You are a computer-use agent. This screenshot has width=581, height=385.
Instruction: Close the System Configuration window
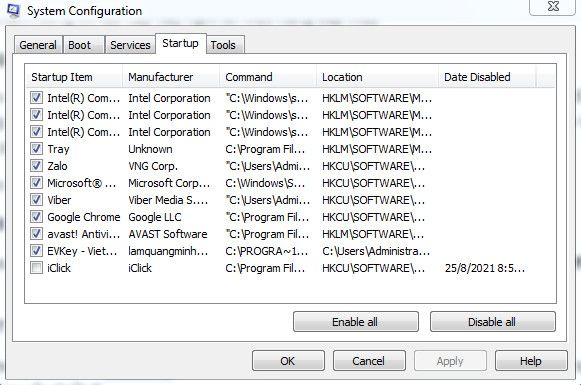tap(552, 7)
